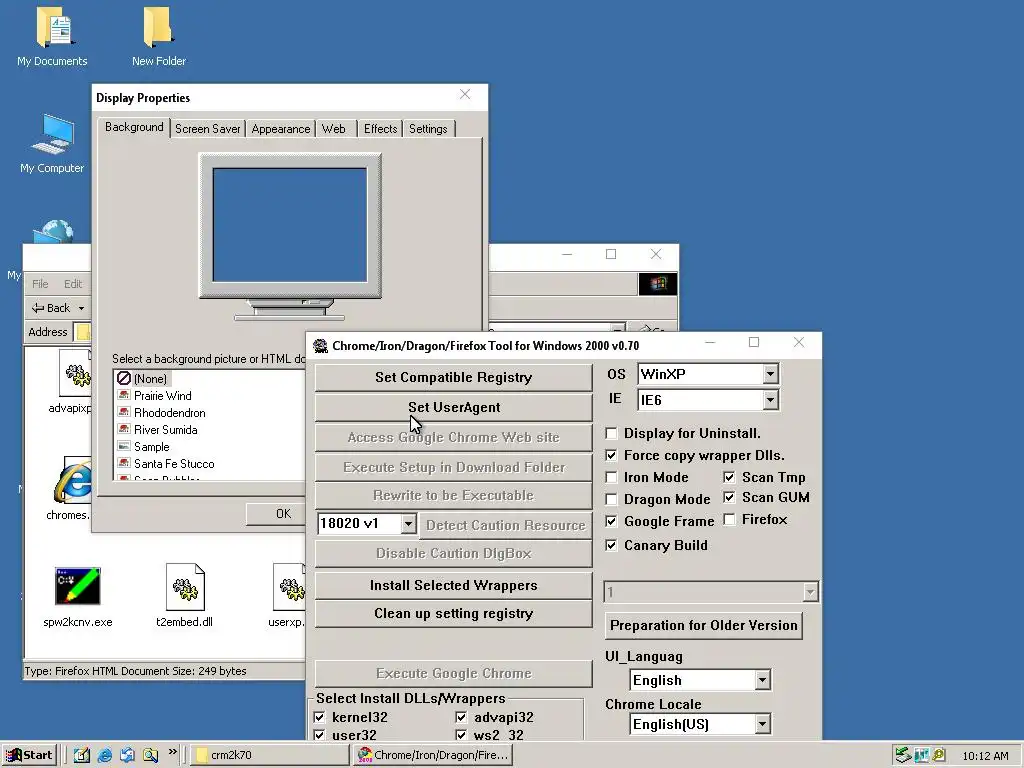
Task: Enable the Dragon Mode checkbox
Action: [611, 500]
